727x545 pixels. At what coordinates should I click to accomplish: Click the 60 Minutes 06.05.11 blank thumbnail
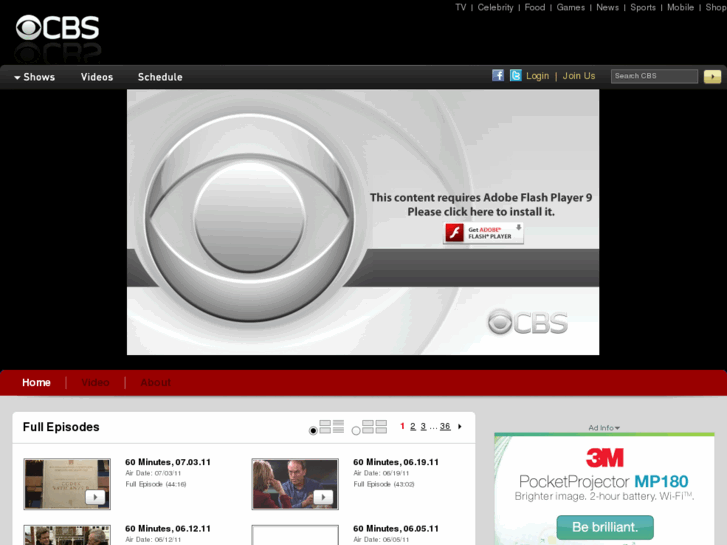295,535
